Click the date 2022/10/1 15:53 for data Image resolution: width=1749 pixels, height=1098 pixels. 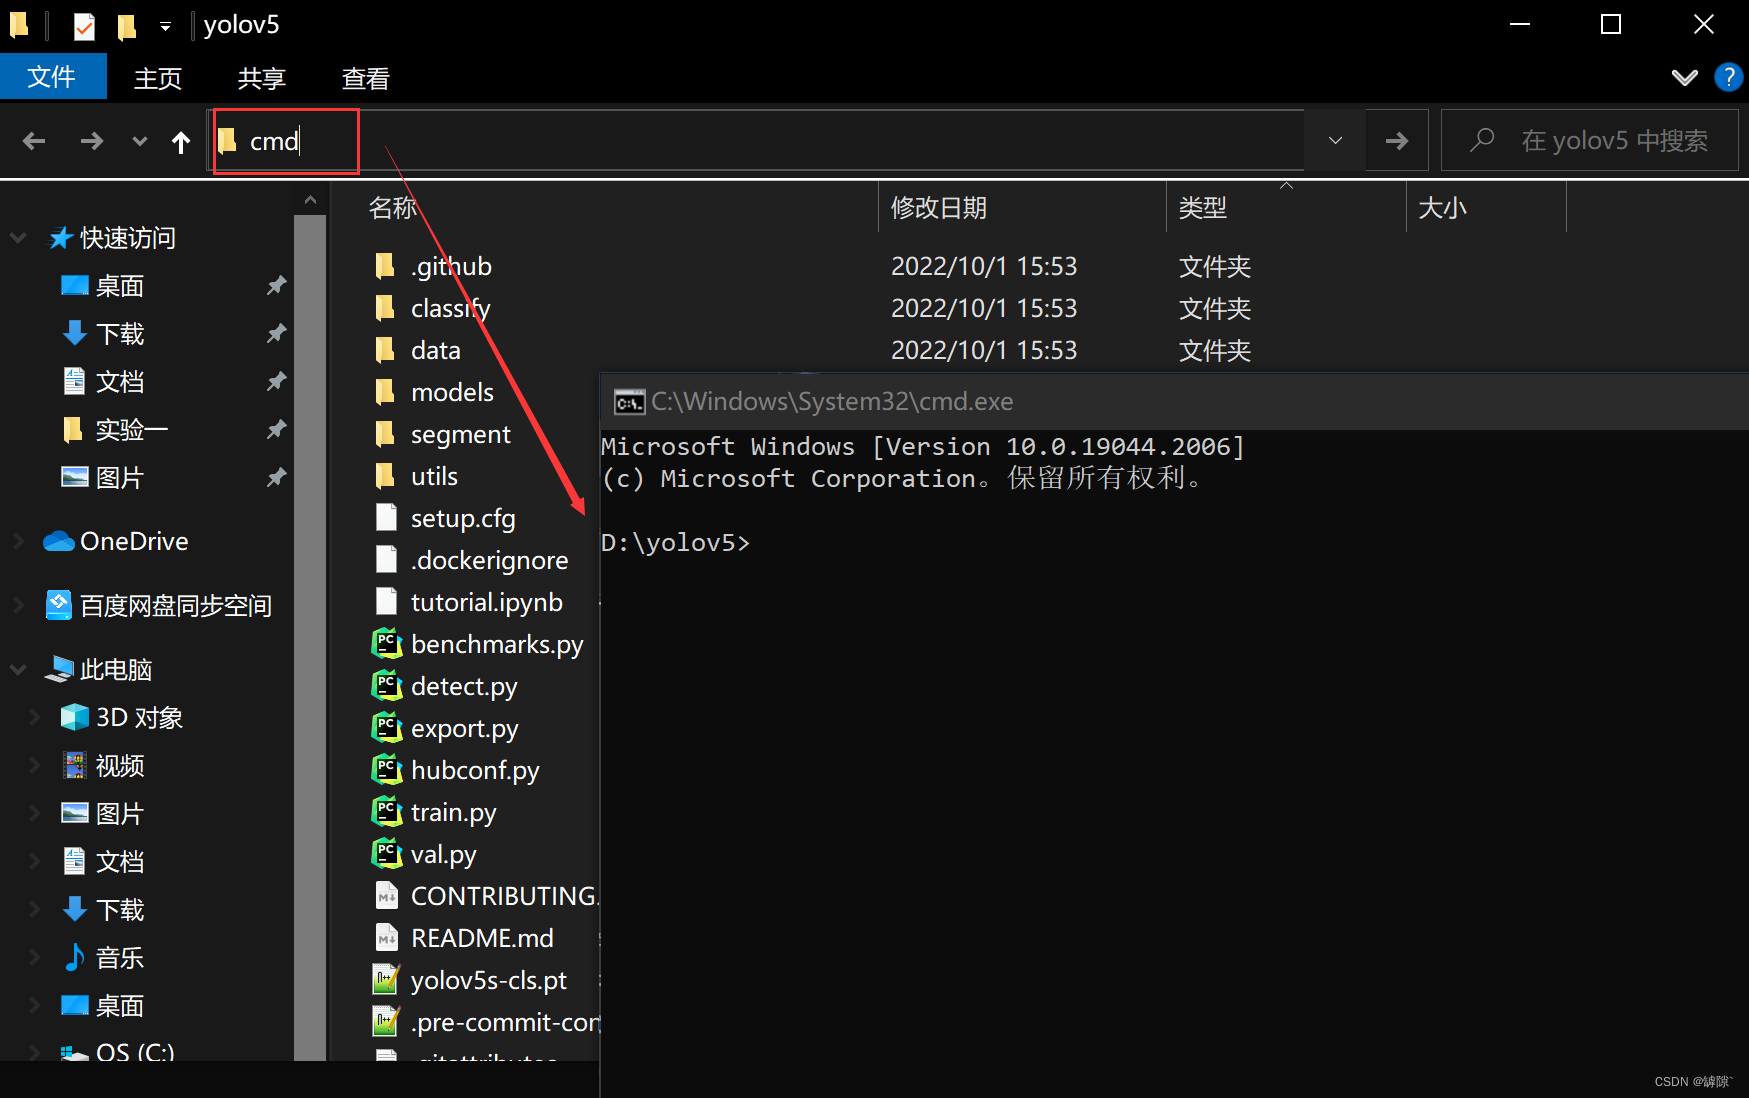(984, 350)
